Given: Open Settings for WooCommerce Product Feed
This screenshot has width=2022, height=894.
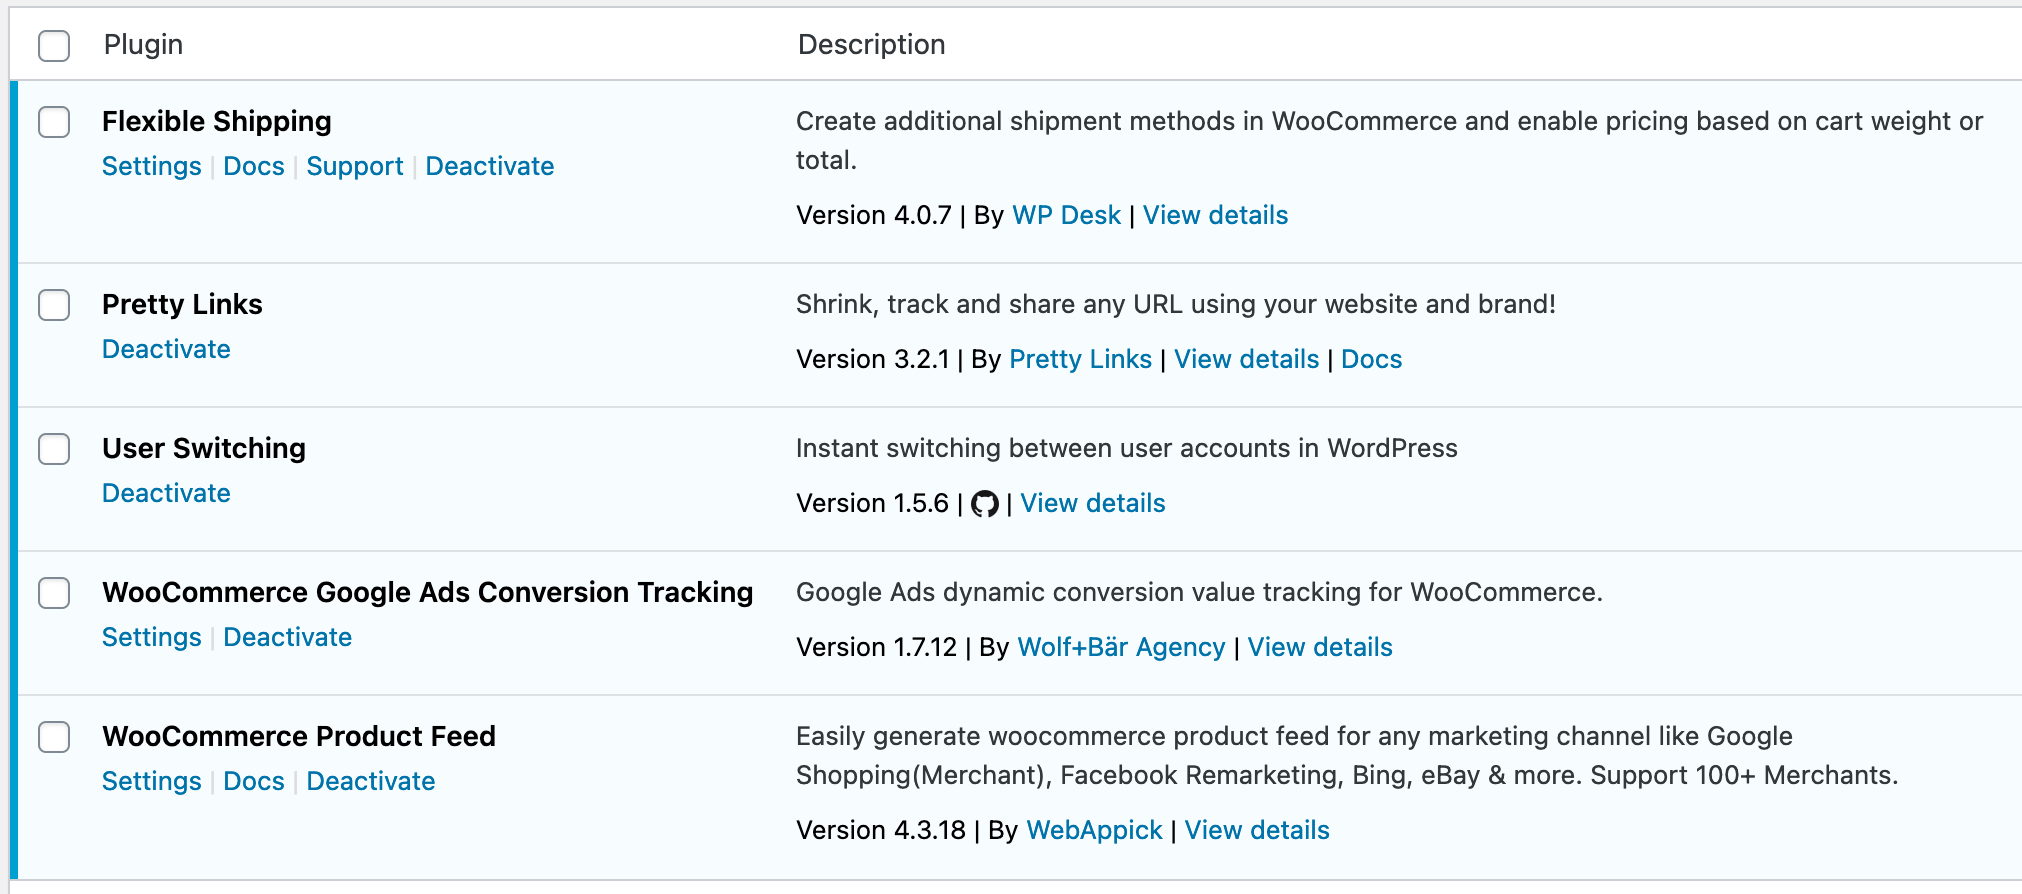Looking at the screenshot, I should 152,781.
